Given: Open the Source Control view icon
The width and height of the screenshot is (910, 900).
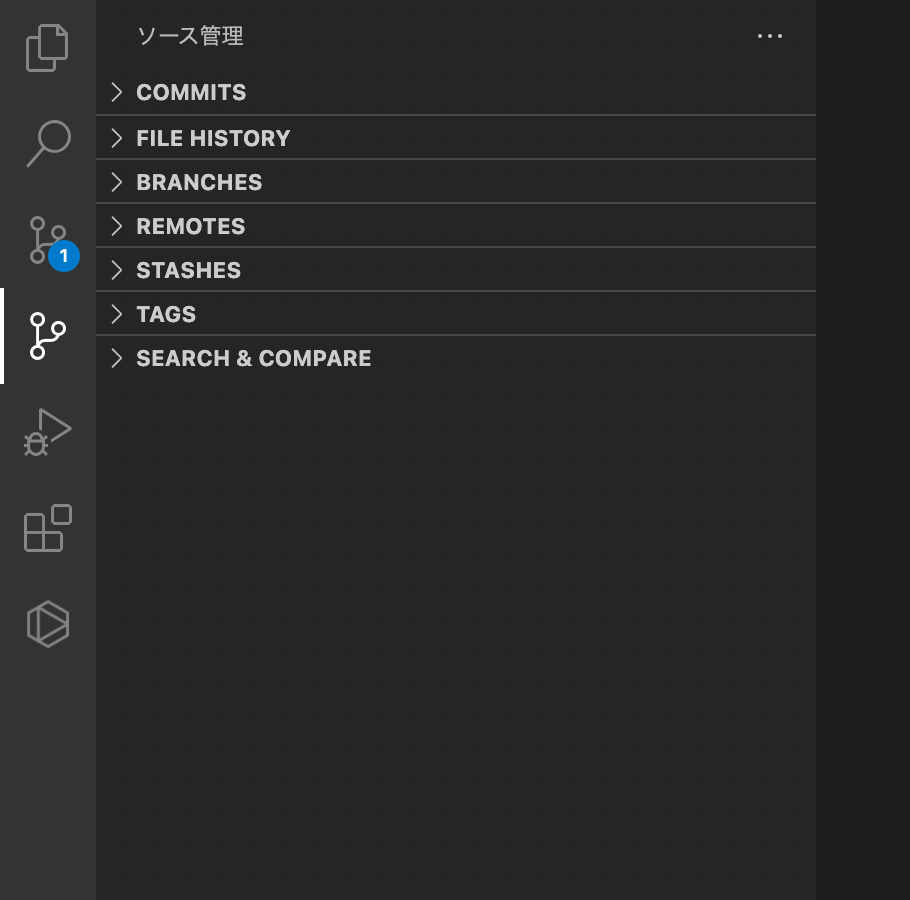Looking at the screenshot, I should tap(47, 239).
